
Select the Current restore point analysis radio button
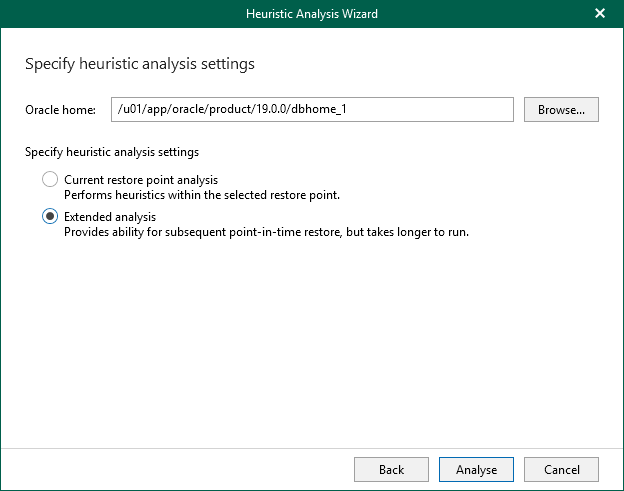pyautogui.click(x=50, y=180)
